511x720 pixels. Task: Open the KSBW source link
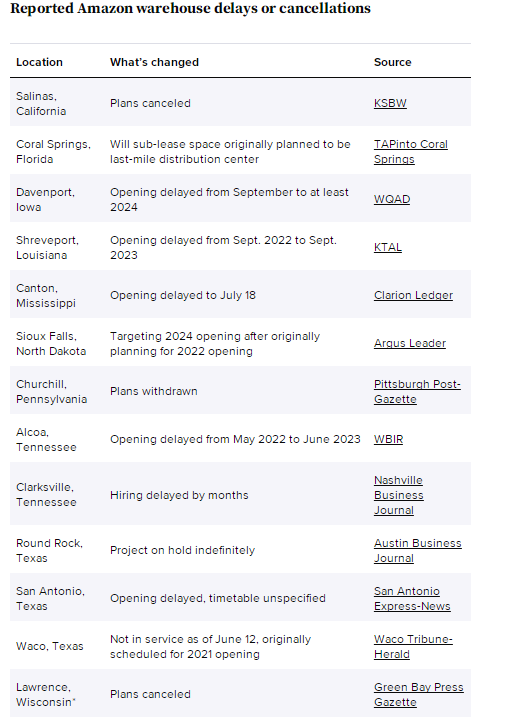tap(390, 103)
